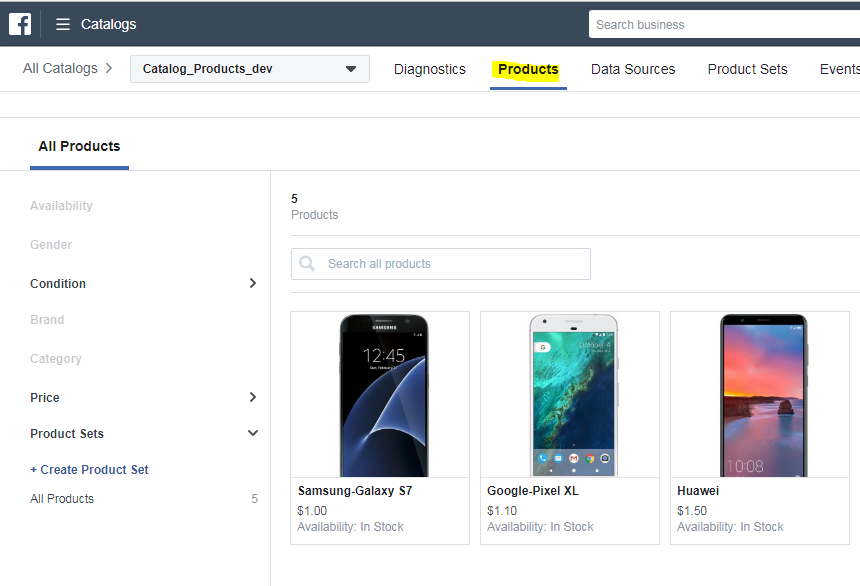Click the Catalogs title in header
Screen dimensions: 860x586
(x=109, y=24)
